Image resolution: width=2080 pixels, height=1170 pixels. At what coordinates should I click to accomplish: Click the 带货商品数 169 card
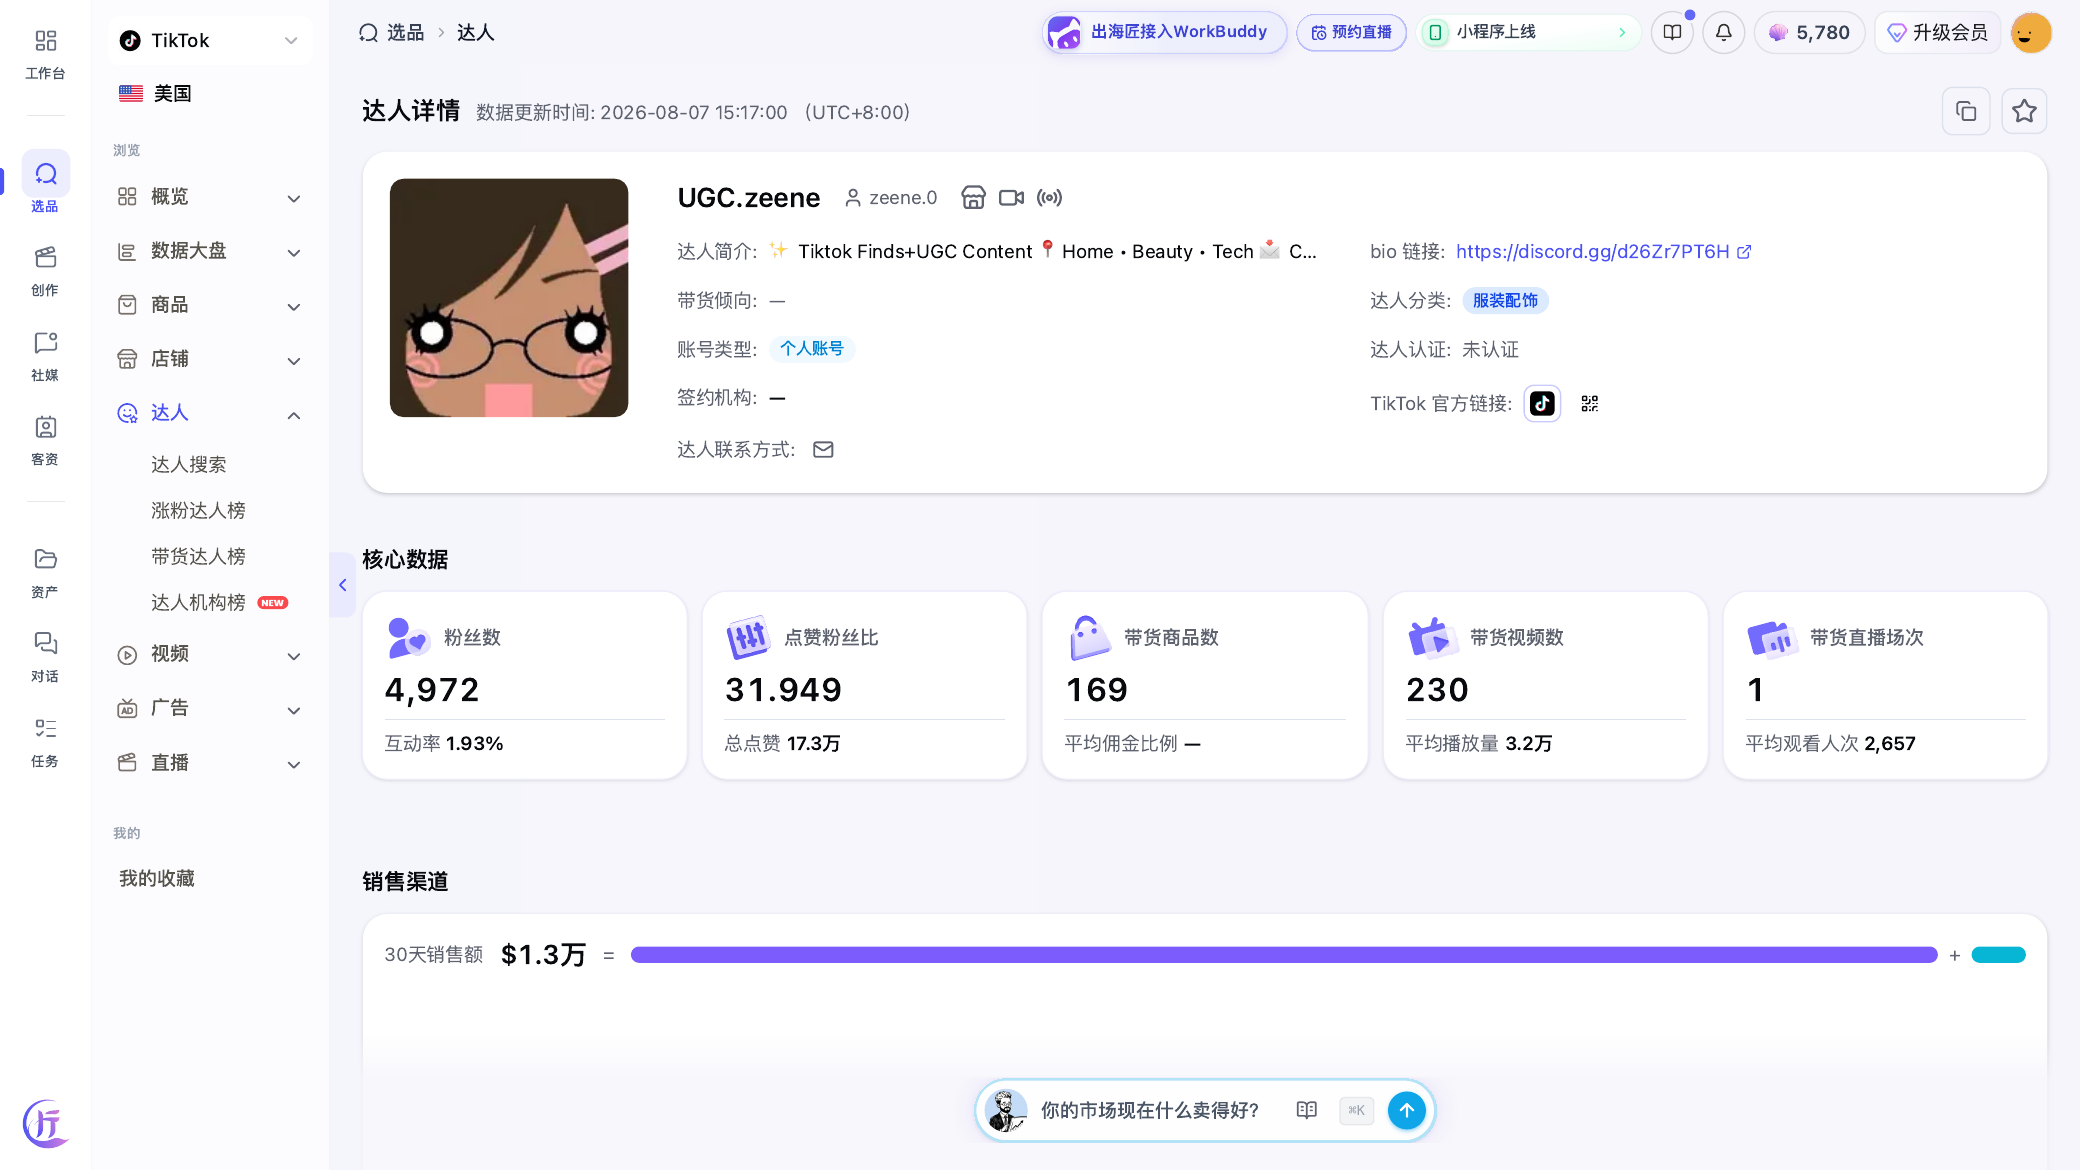coord(1204,686)
